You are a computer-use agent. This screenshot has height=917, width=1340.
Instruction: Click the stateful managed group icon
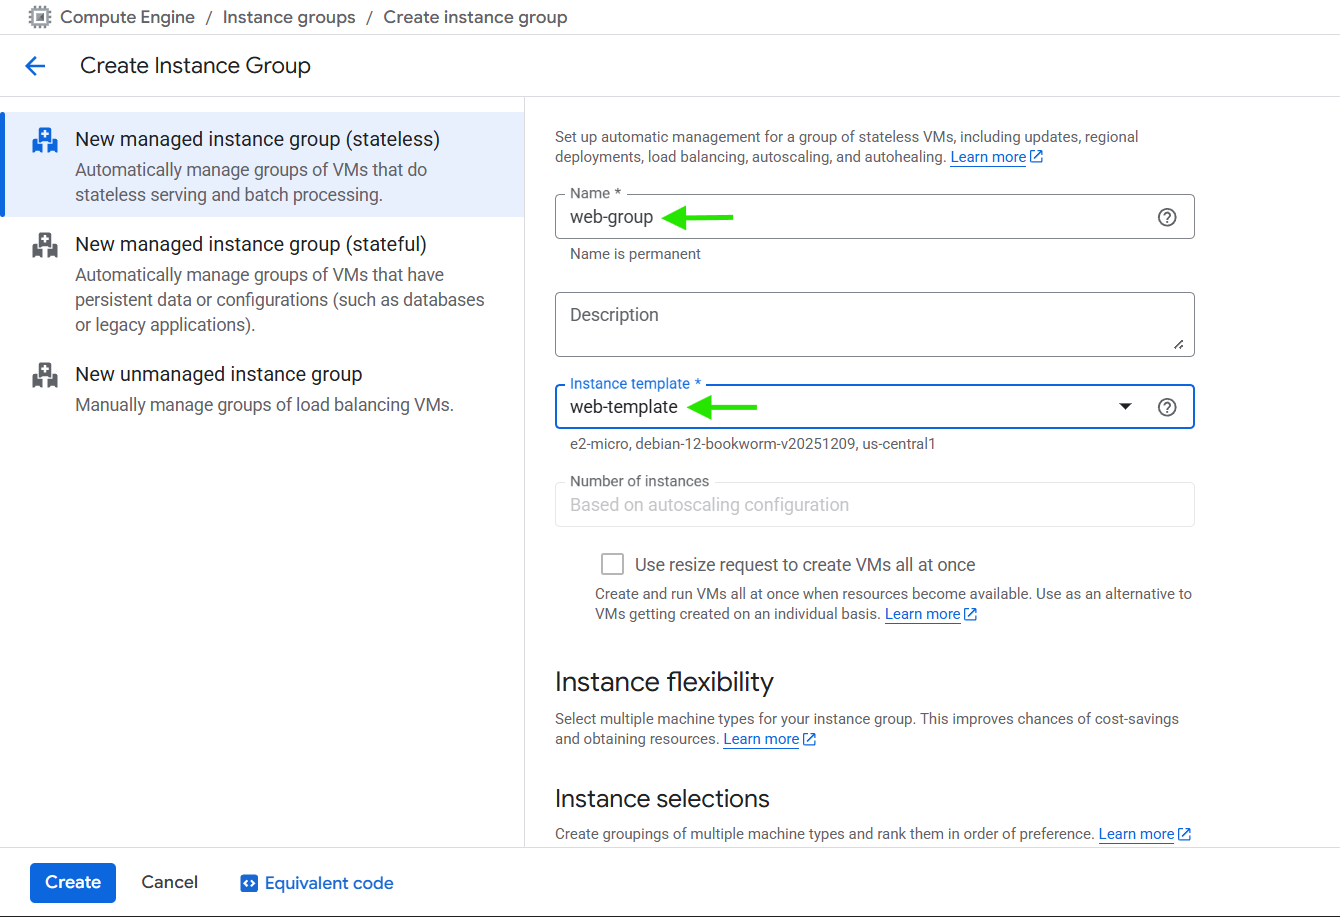click(45, 245)
